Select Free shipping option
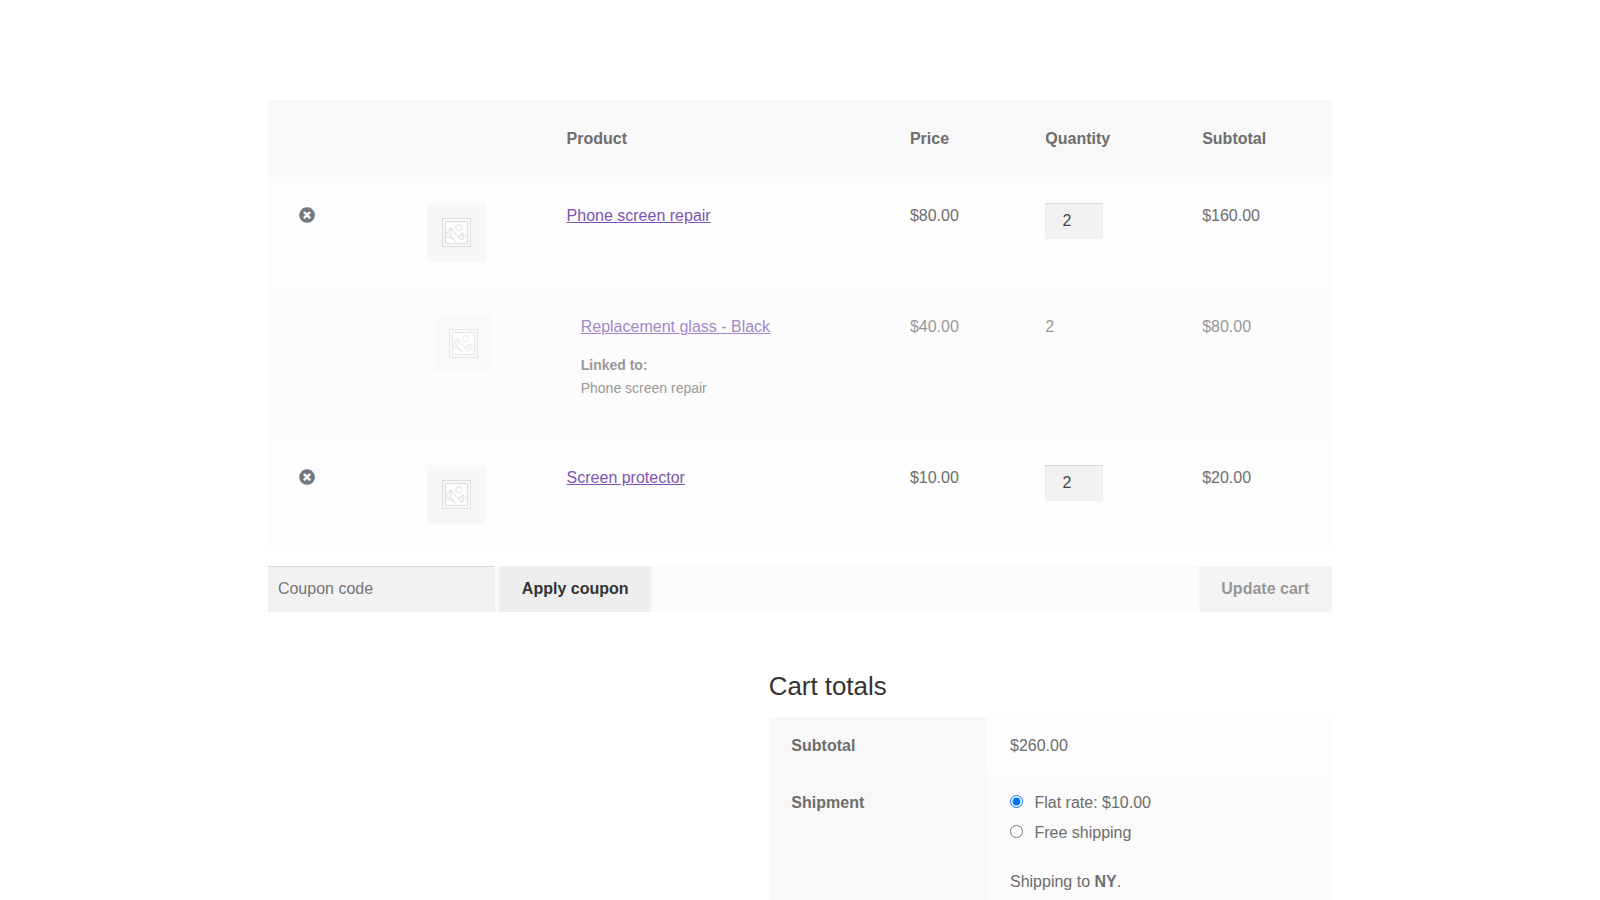This screenshot has width=1600, height=900. pyautogui.click(x=1016, y=832)
